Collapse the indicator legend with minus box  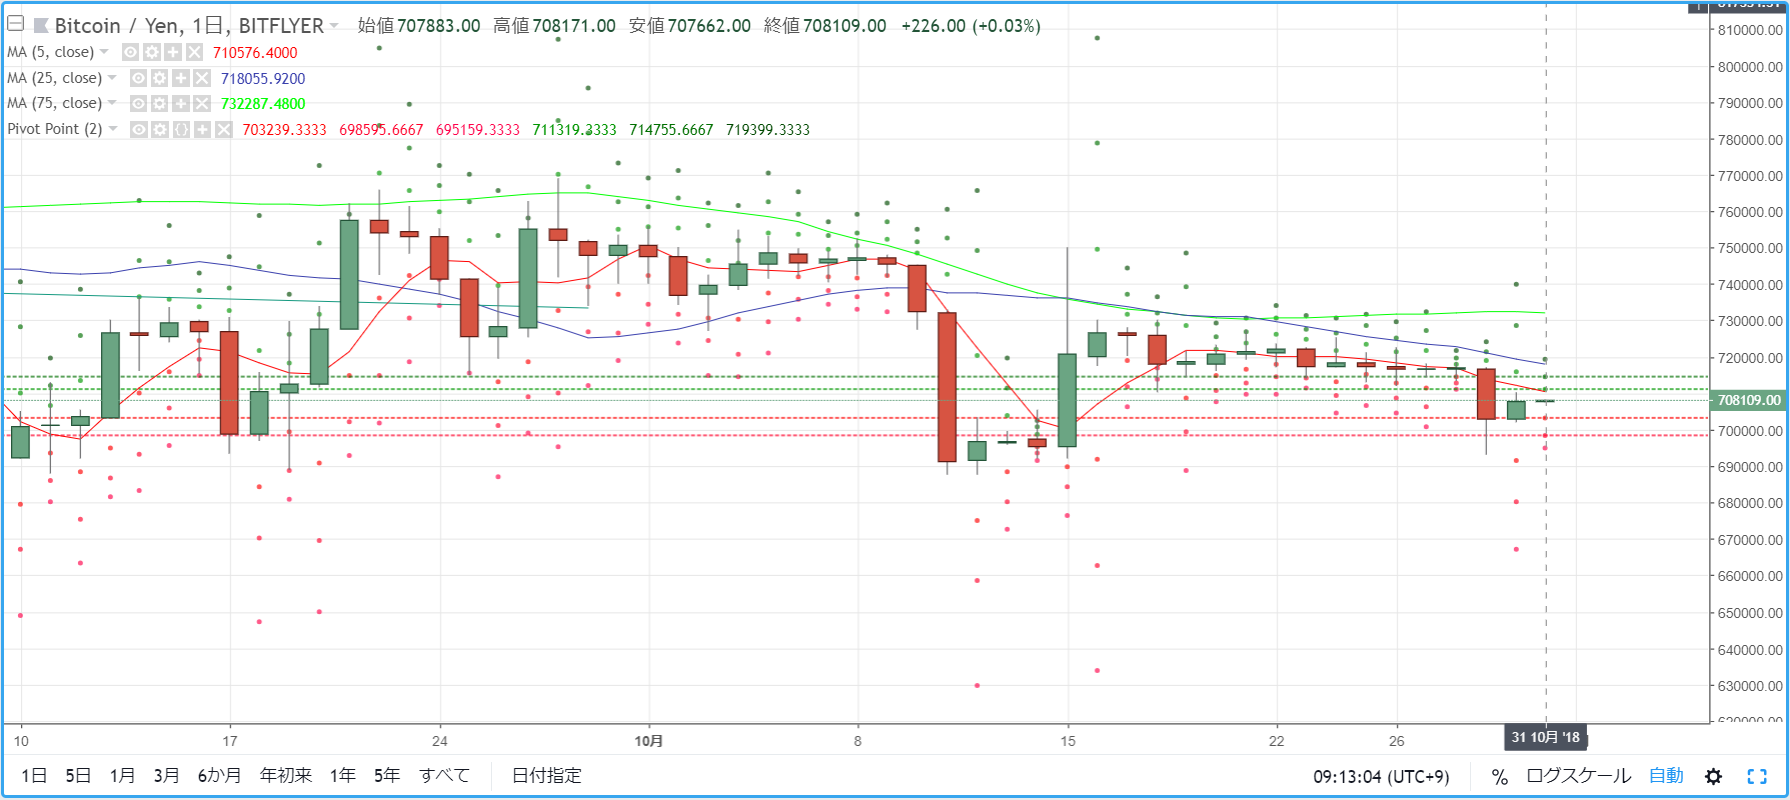click(x=15, y=24)
